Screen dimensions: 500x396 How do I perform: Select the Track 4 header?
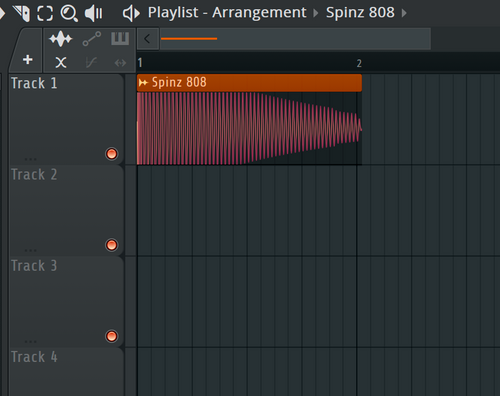pos(67,372)
